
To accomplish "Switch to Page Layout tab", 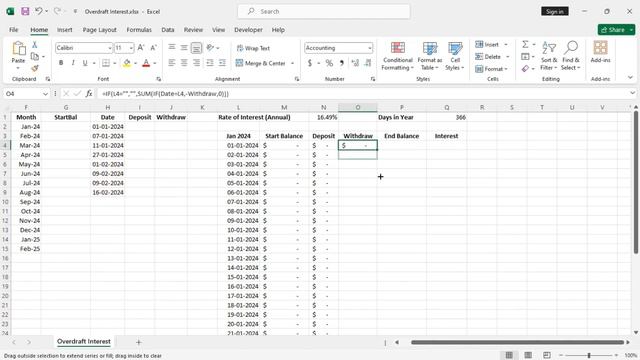I will point(100,30).
